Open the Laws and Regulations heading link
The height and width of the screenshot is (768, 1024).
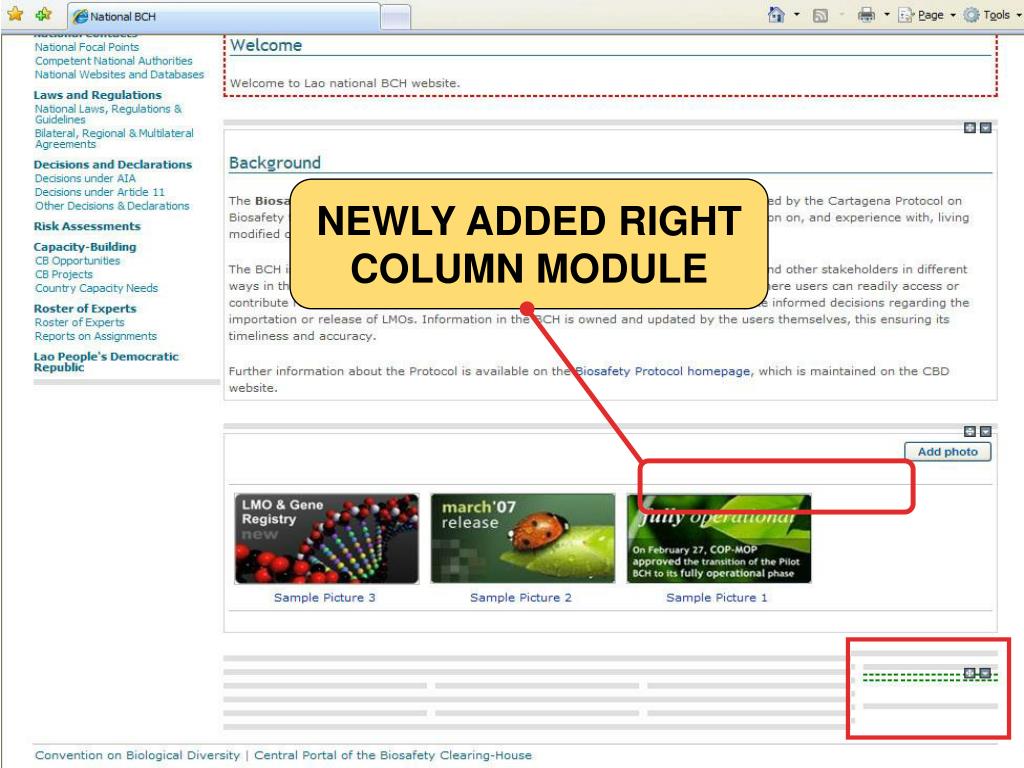point(97,95)
